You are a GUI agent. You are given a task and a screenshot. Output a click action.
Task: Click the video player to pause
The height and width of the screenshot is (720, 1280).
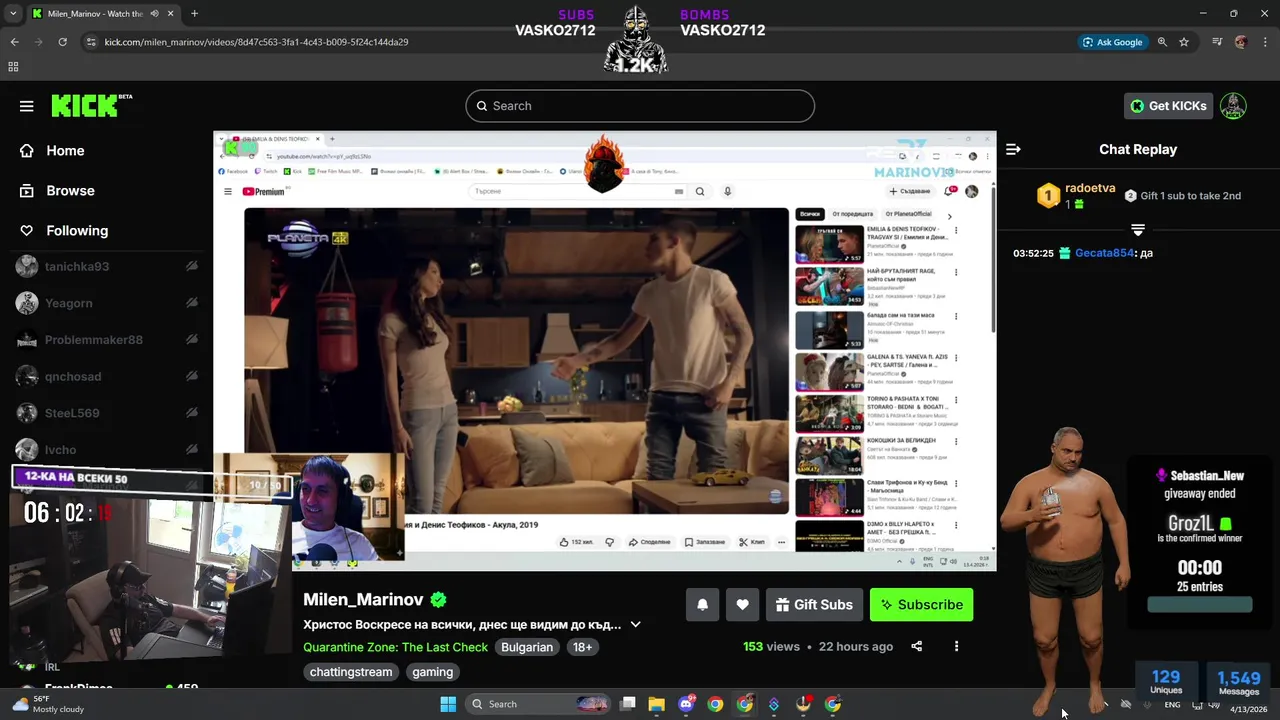(604, 350)
